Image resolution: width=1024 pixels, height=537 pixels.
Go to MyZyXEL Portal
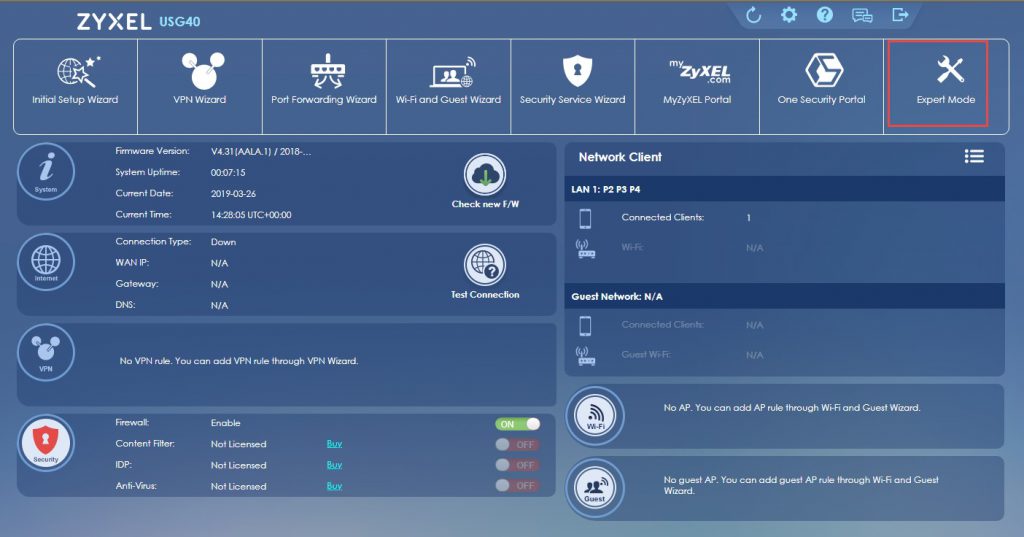[x=697, y=86]
